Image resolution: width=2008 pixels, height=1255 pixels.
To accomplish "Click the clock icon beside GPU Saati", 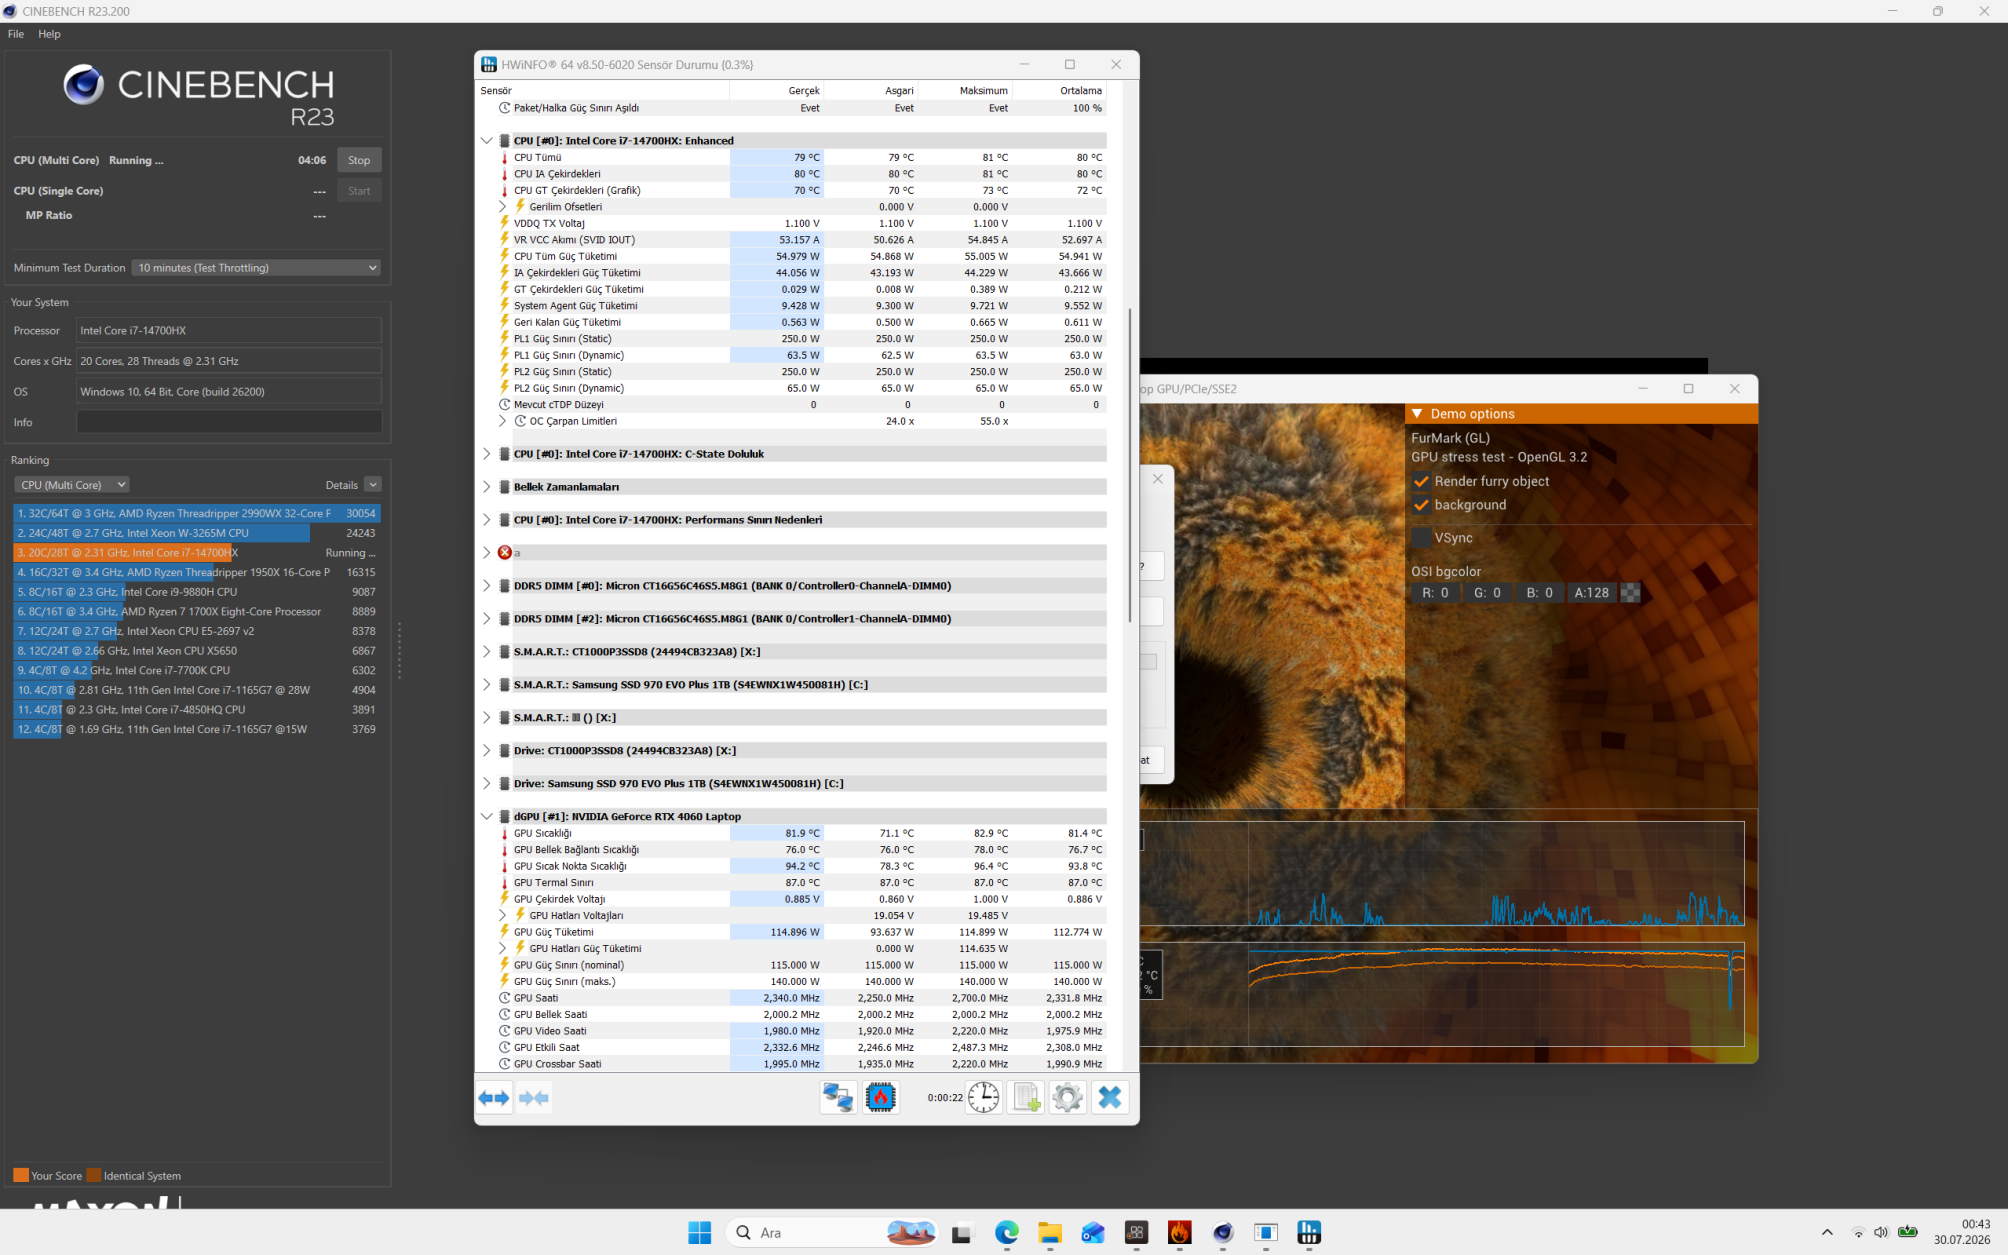I will pyautogui.click(x=505, y=998).
